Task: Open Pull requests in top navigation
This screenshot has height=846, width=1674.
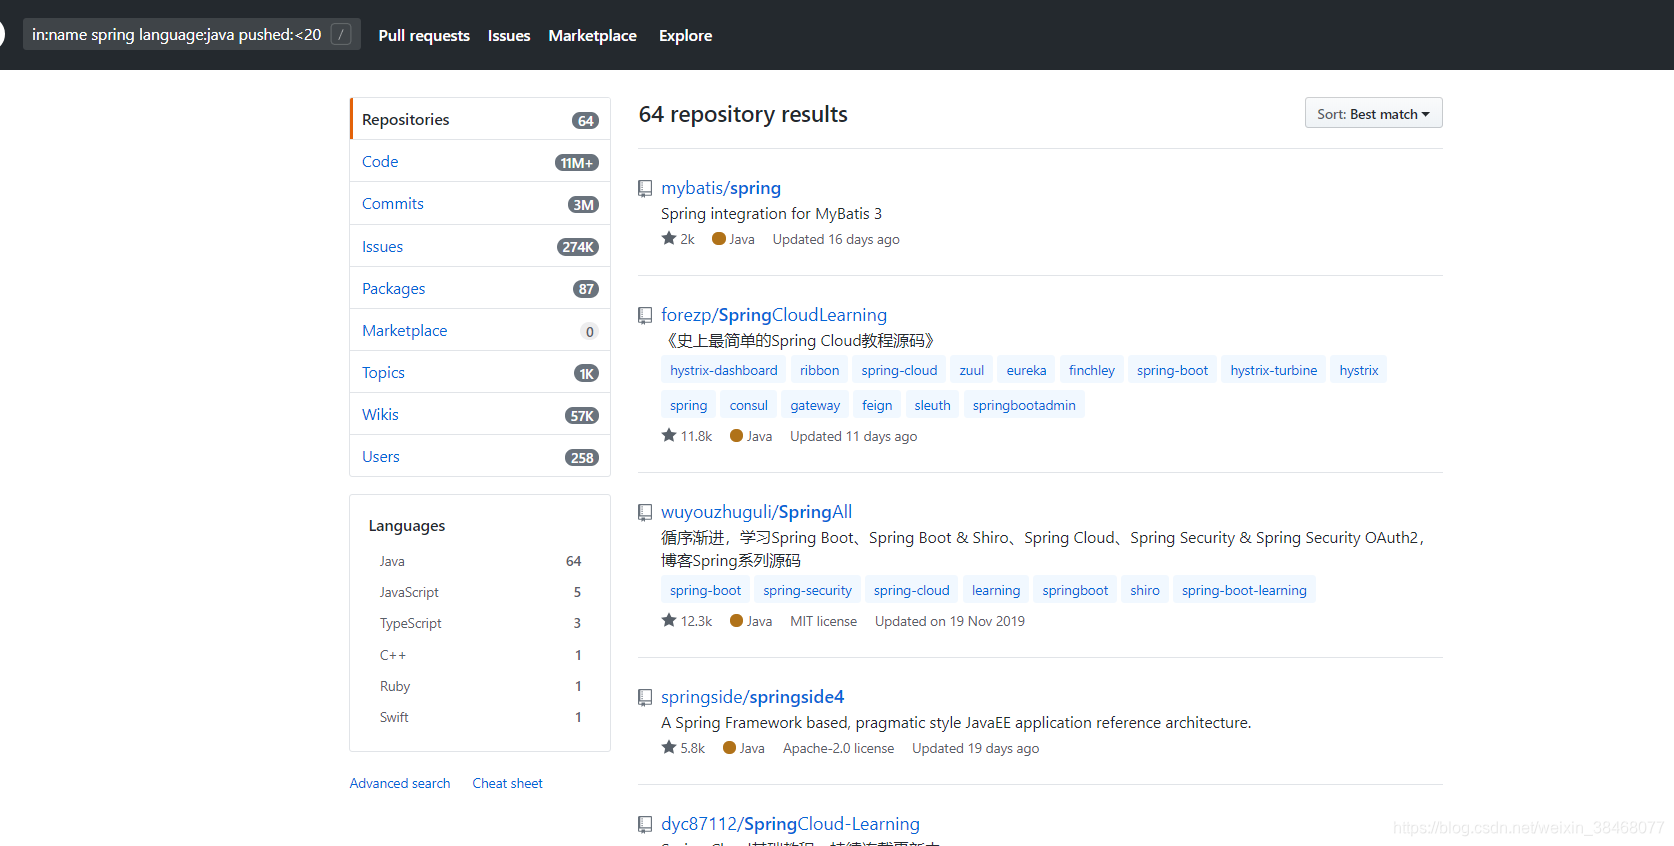Action: tap(424, 35)
